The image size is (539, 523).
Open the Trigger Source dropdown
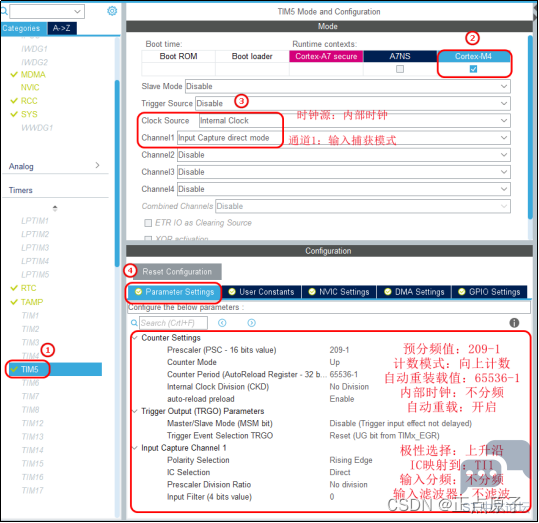353,103
